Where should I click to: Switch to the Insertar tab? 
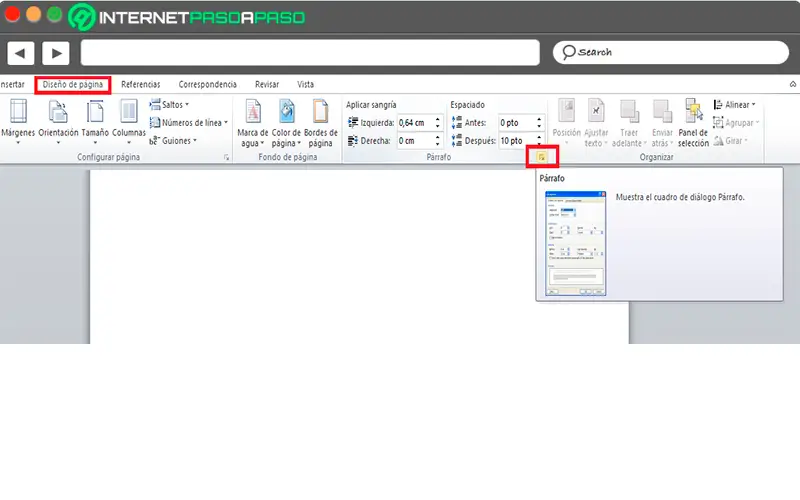coord(12,84)
